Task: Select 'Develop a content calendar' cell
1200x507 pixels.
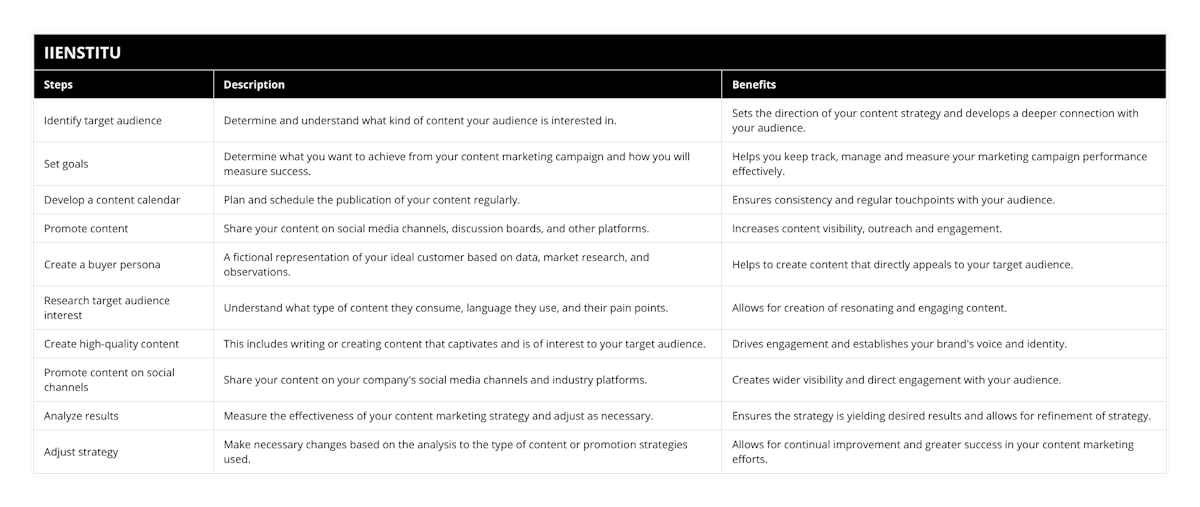Action: (x=112, y=200)
